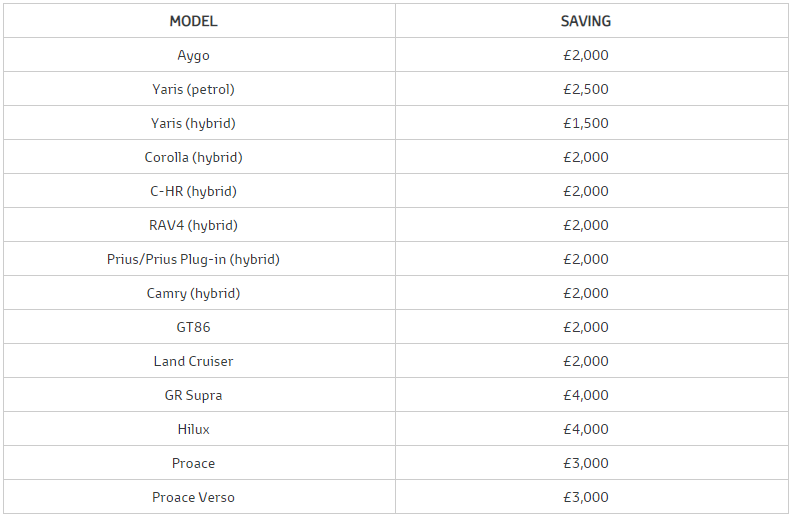Click the SAVING column header
Viewport: 794px width, 527px height.
coord(586,21)
